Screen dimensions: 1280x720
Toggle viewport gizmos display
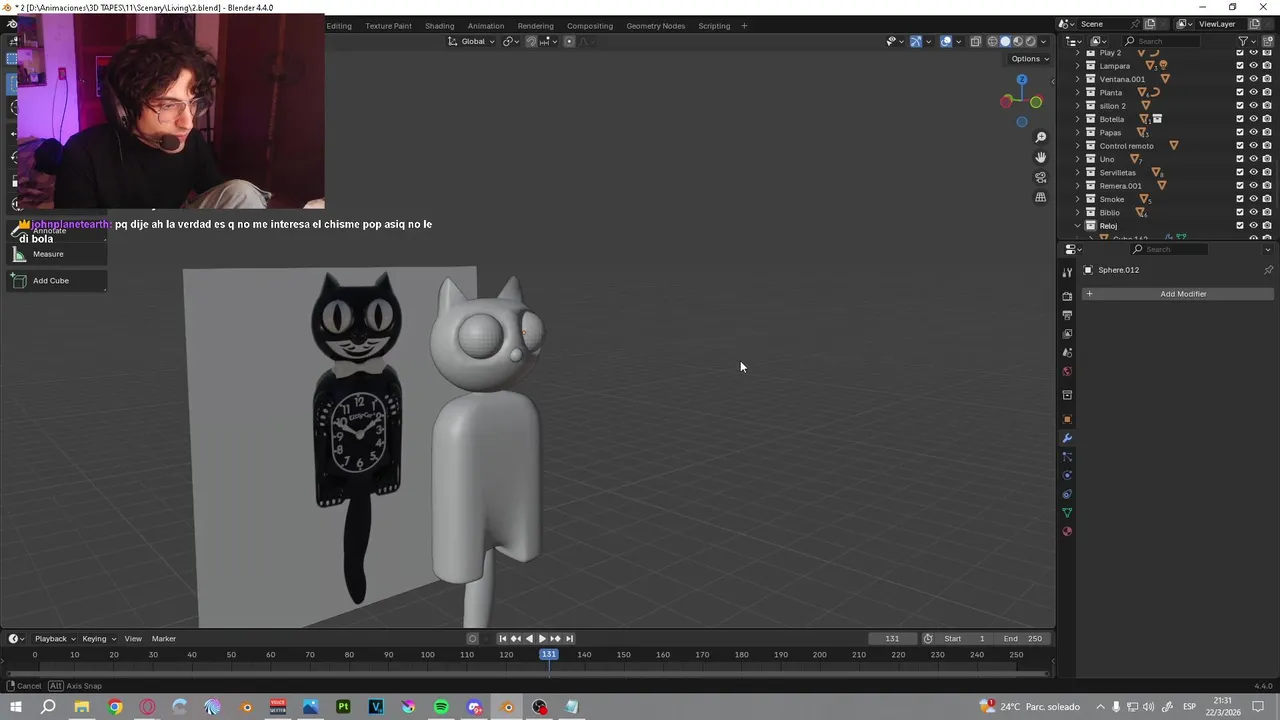[x=916, y=41]
